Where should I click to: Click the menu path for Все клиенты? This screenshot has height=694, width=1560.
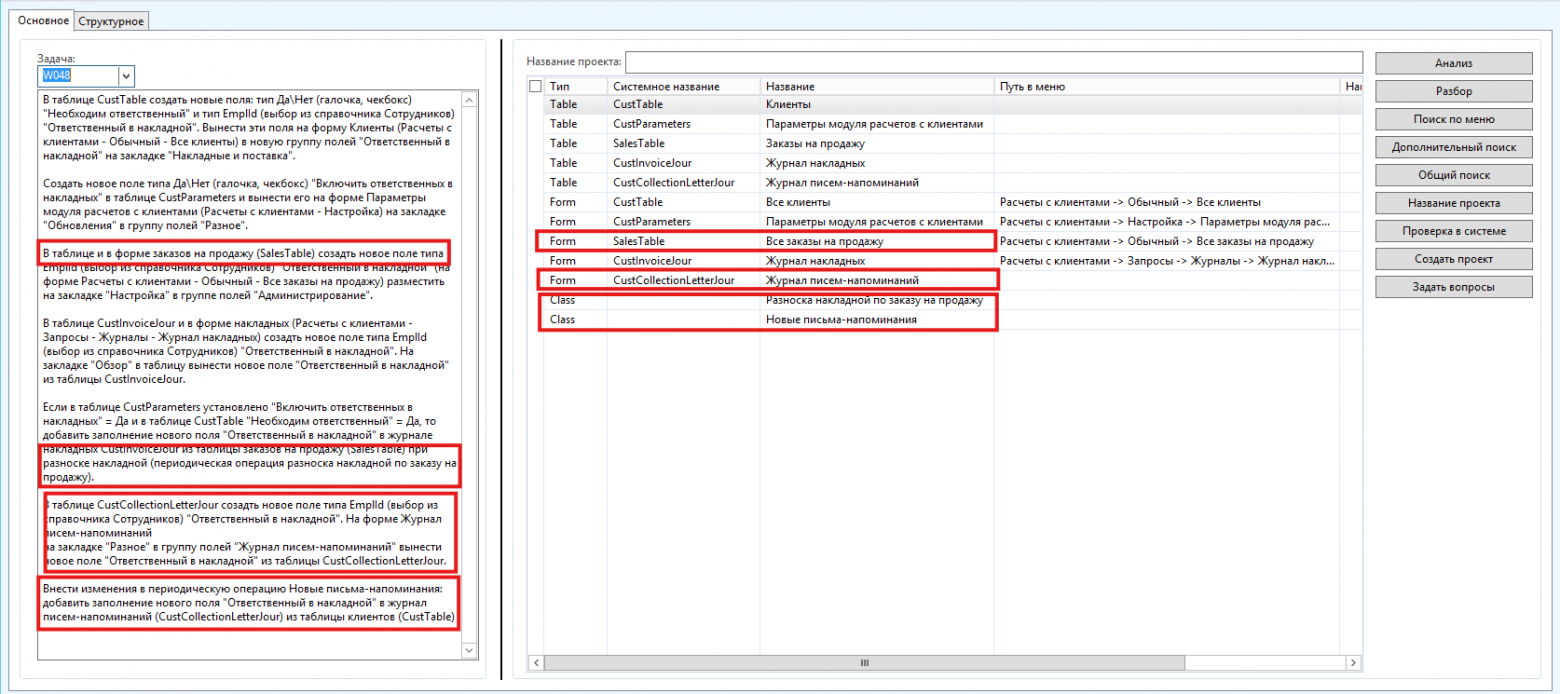(x=1167, y=202)
